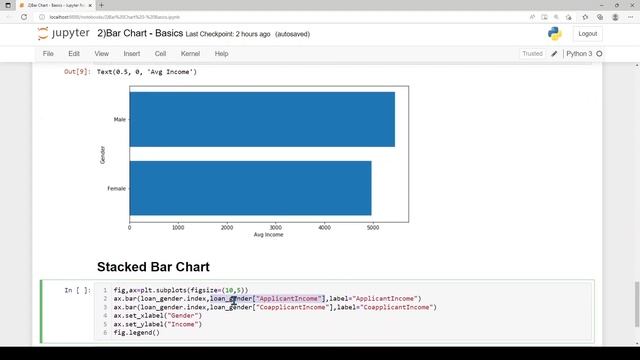This screenshot has width=640, height=360.
Task: Close the Bar Chart - Basics tab
Action: click(x=90, y=5)
